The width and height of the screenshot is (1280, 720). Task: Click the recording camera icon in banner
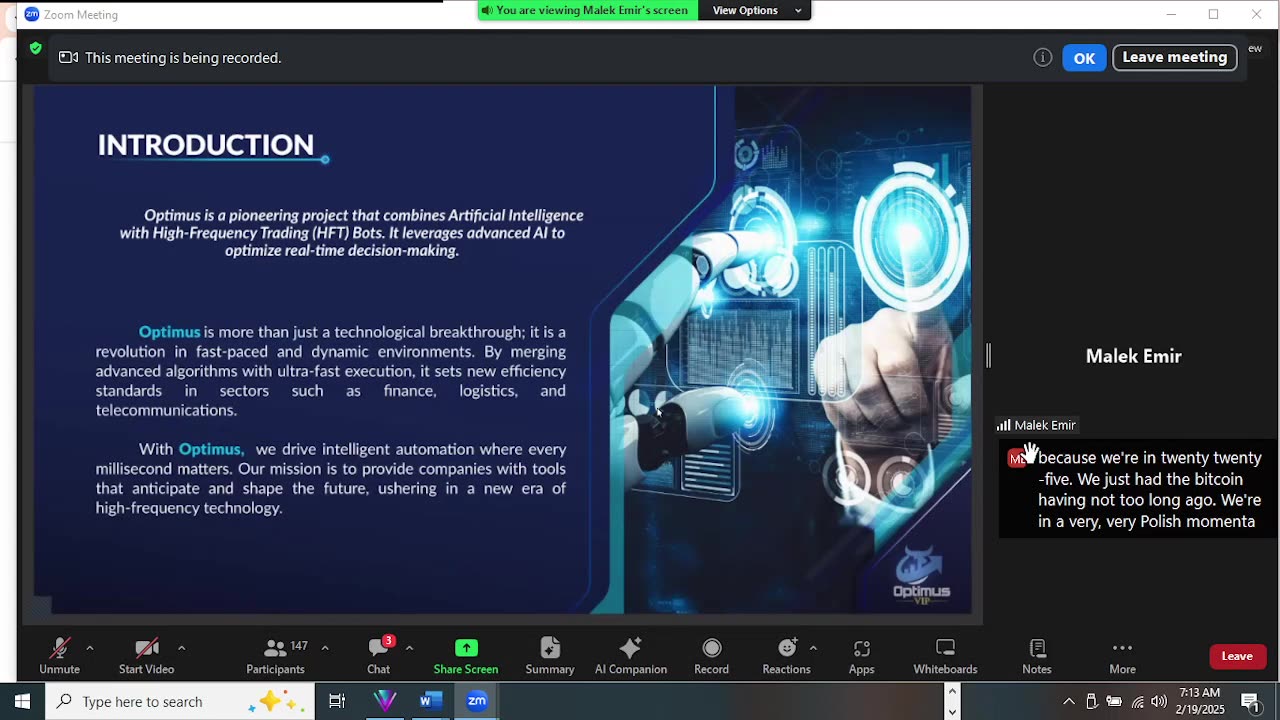point(68,58)
